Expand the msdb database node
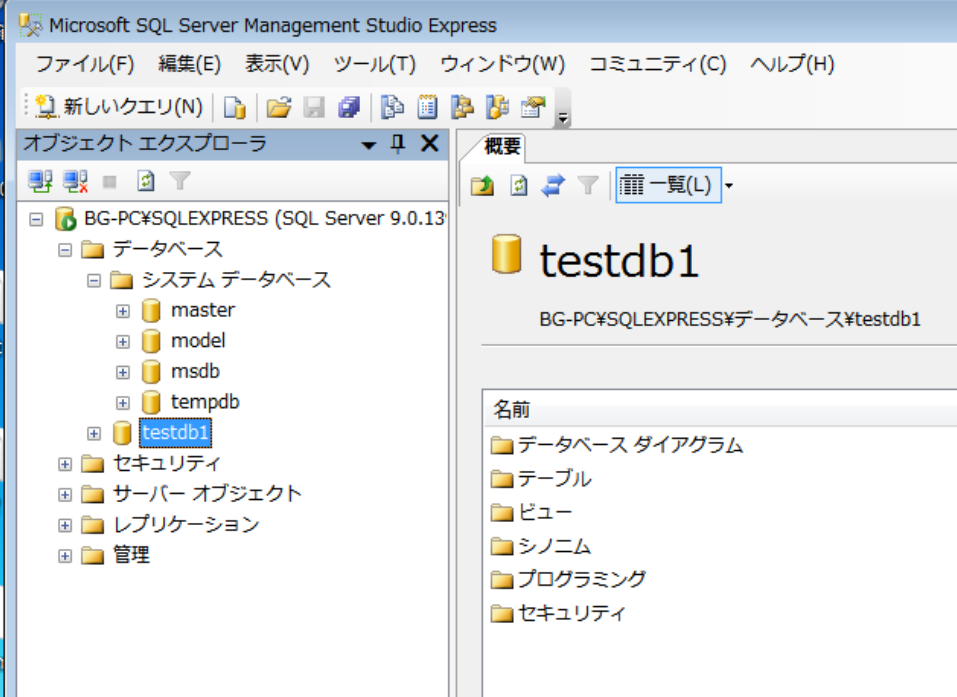Viewport: 957px width, 697px height. coord(123,372)
